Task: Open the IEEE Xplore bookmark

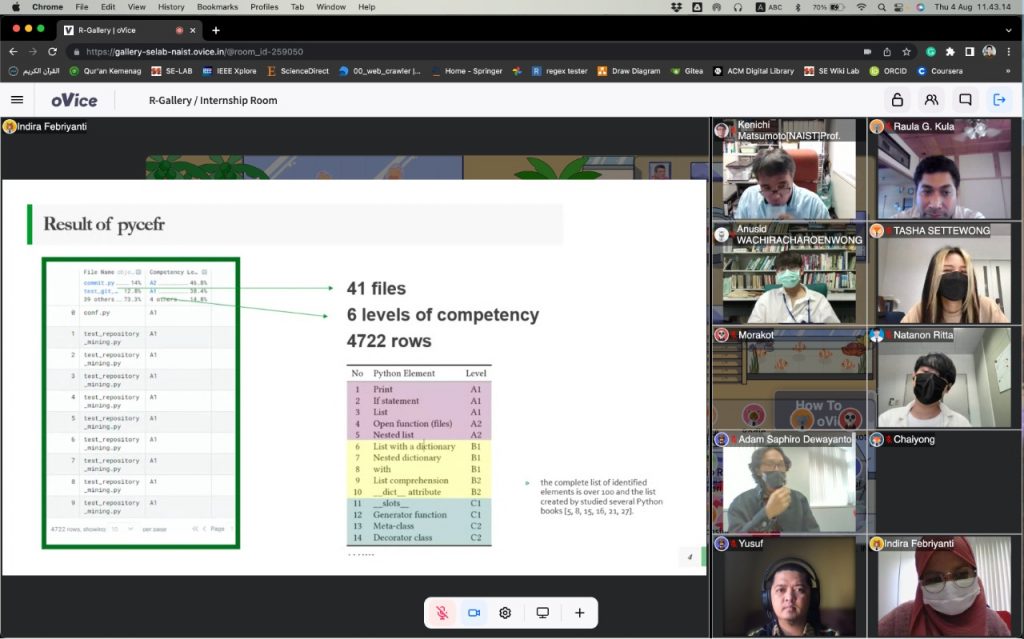Action: tap(230, 71)
